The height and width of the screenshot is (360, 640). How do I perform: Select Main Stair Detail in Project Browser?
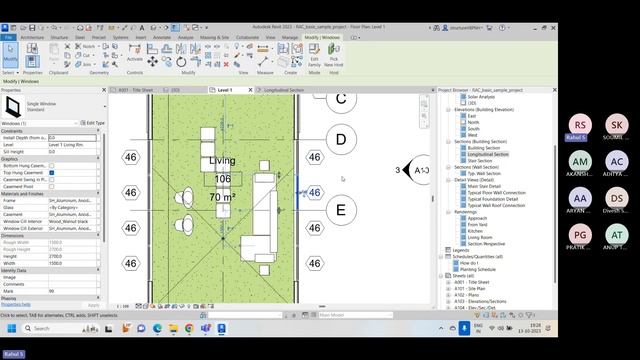(x=484, y=186)
